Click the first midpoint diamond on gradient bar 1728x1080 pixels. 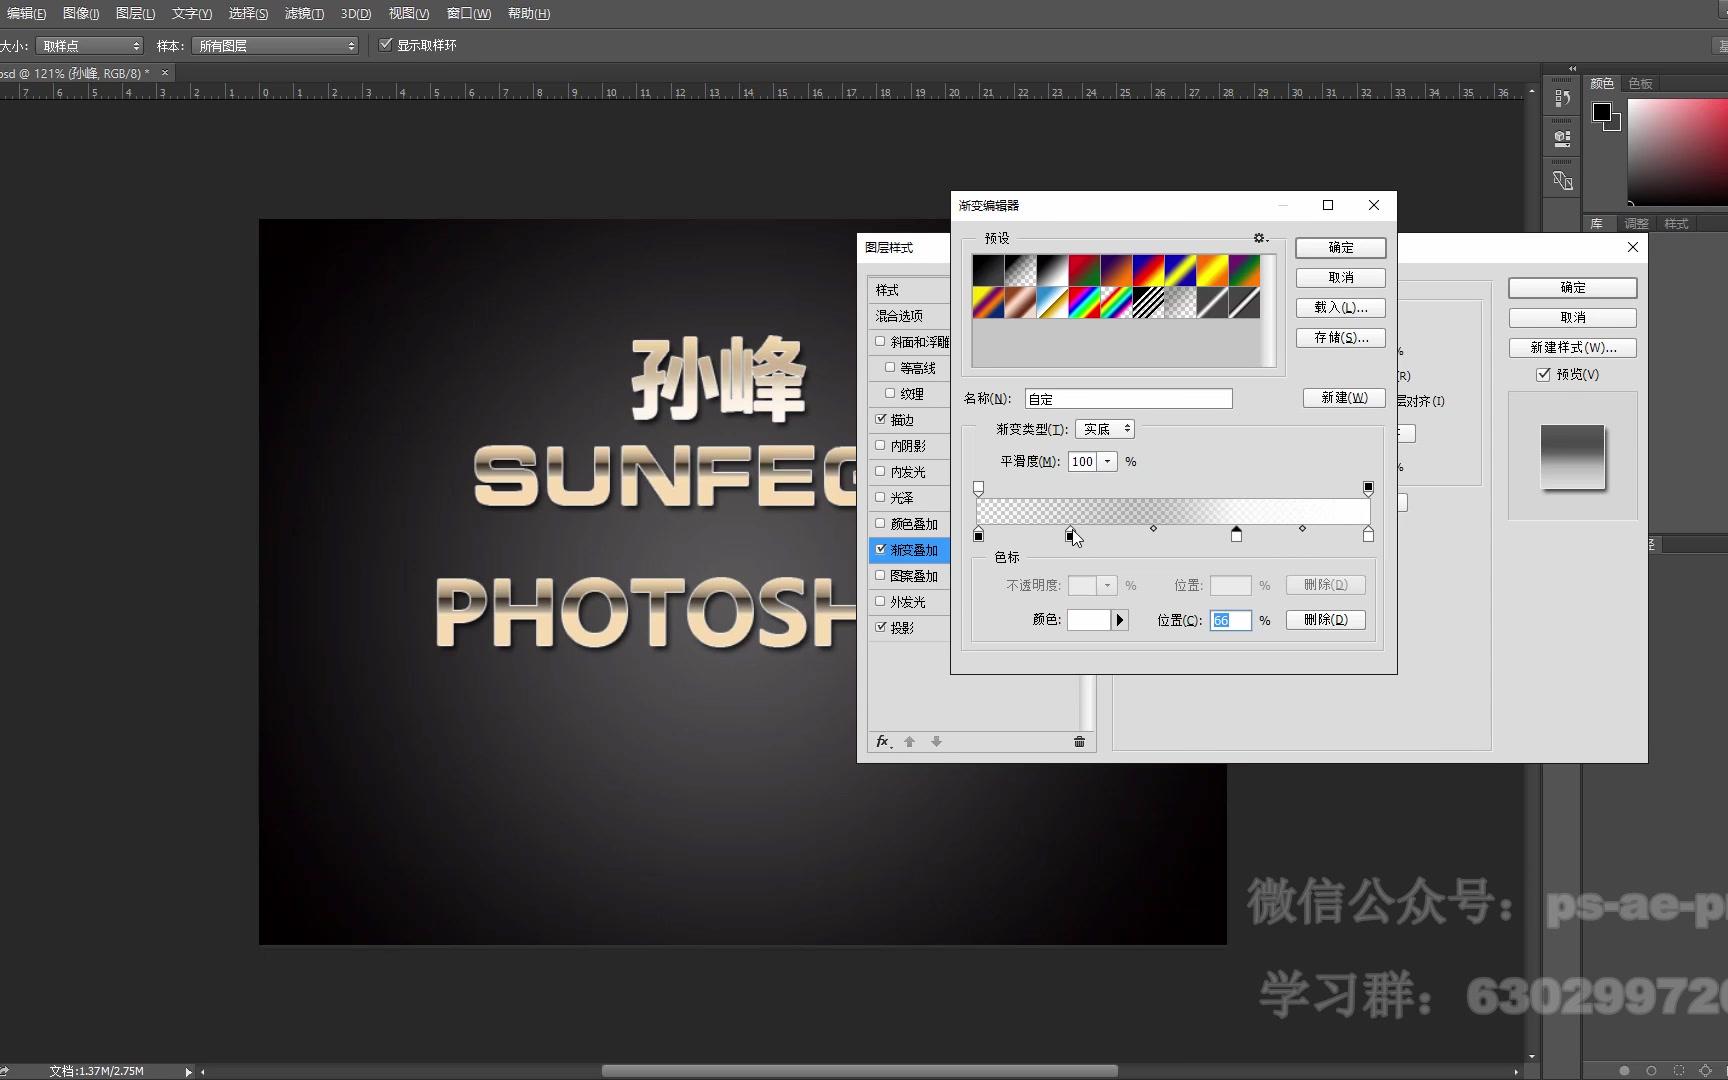click(x=1153, y=528)
